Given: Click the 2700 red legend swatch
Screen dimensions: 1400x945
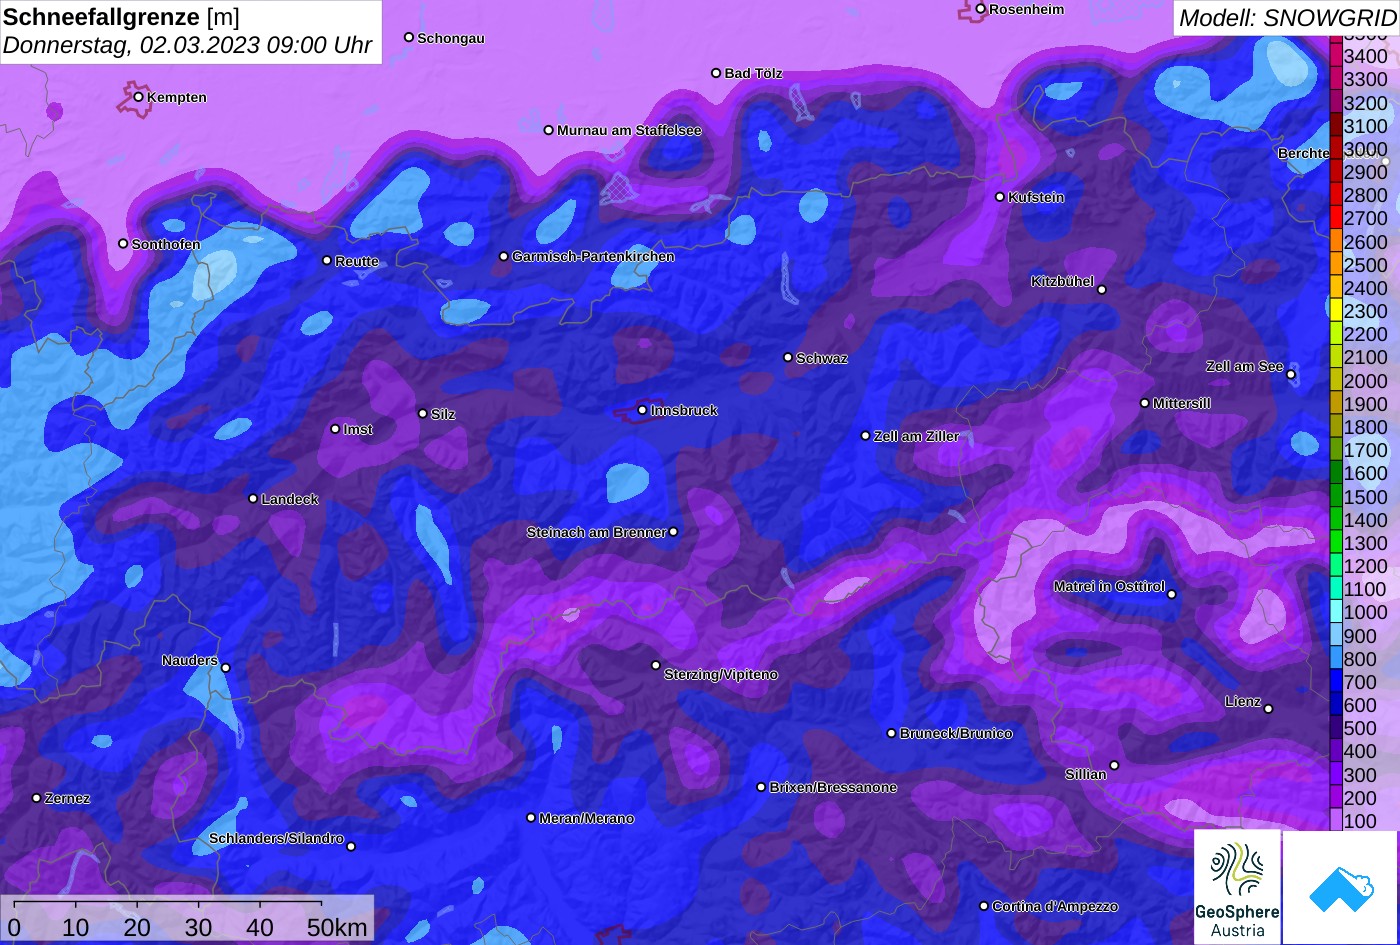Looking at the screenshot, I should click(x=1335, y=218).
